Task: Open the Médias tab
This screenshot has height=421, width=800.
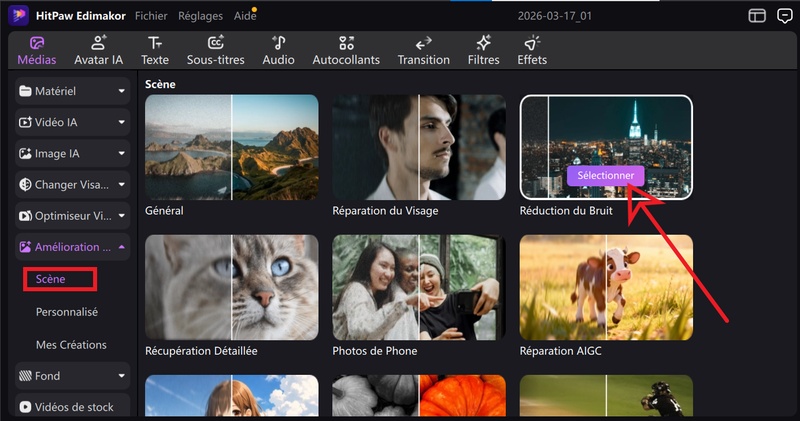Action: [37, 51]
